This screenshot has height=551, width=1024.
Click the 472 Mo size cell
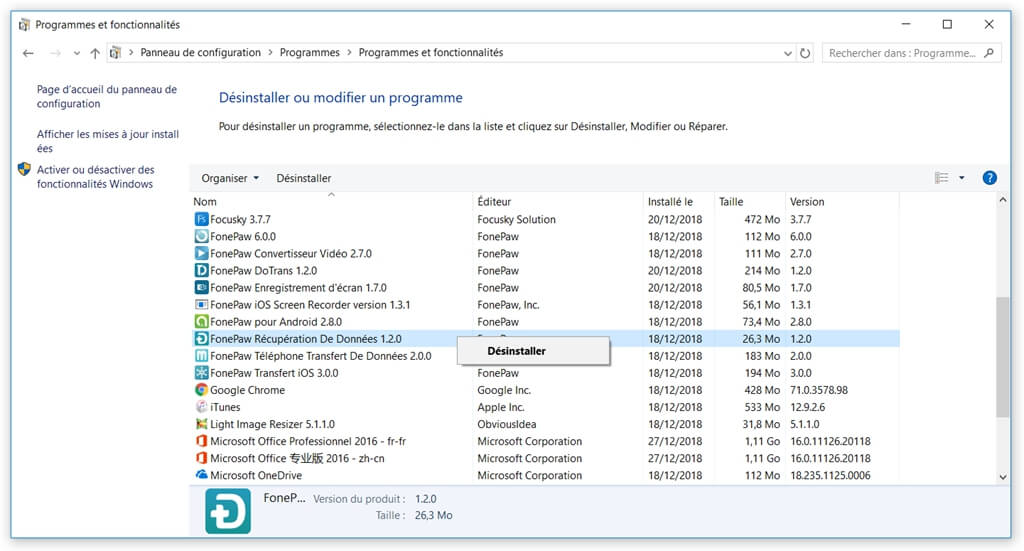coord(762,219)
